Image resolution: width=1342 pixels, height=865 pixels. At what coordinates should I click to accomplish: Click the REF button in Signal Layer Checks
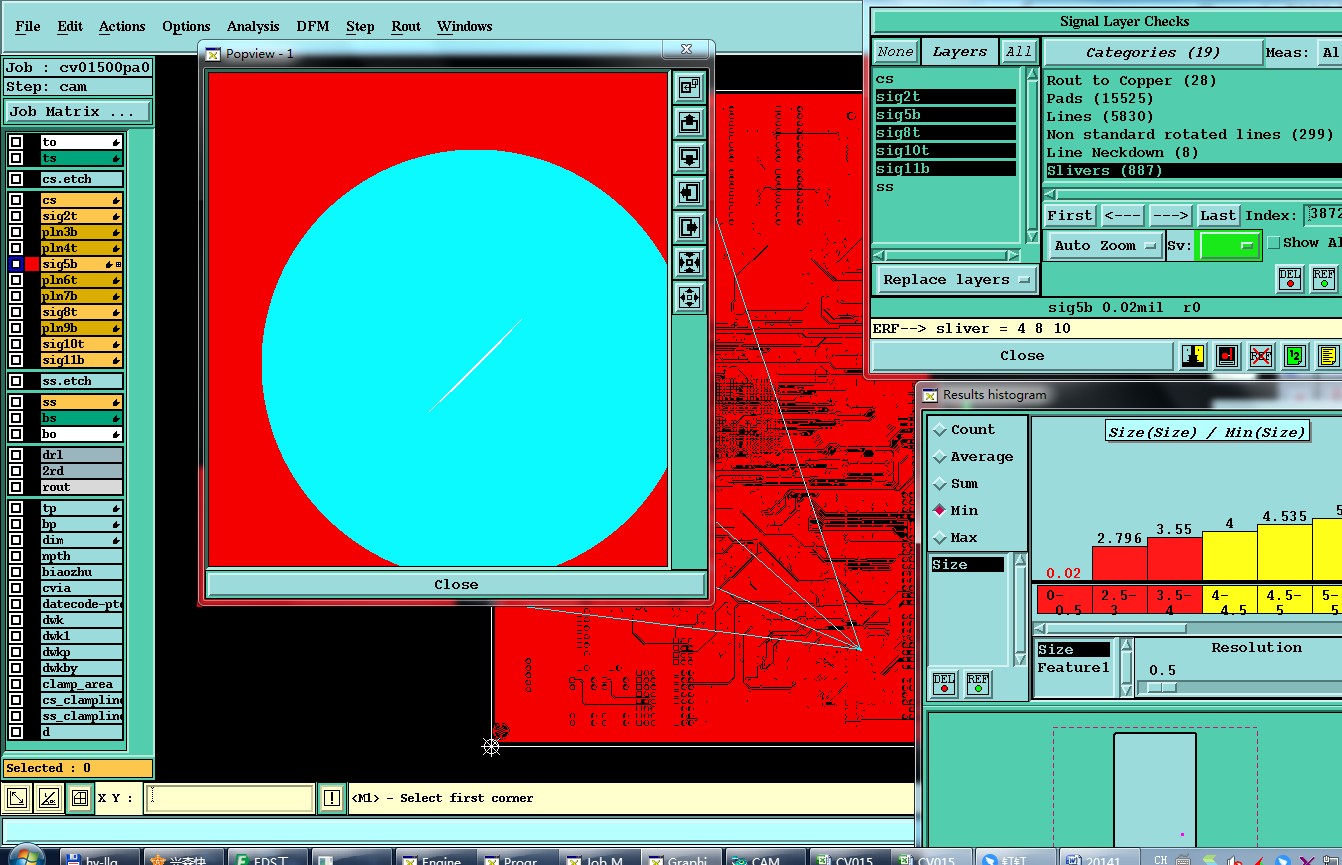pos(1324,279)
